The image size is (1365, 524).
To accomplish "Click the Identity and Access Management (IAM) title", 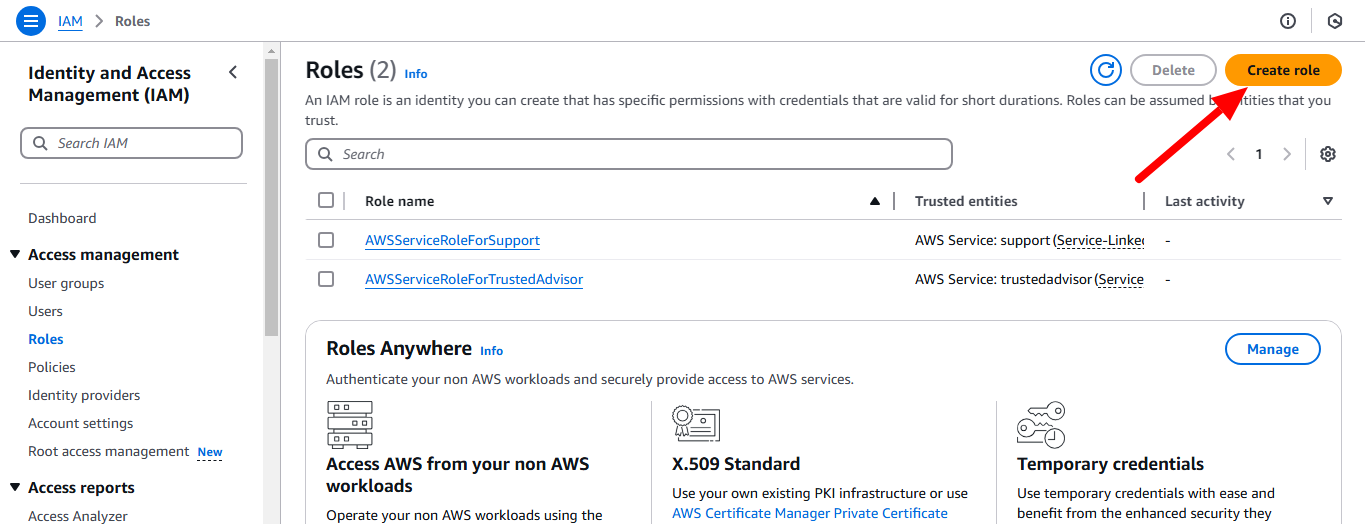I will [x=110, y=84].
